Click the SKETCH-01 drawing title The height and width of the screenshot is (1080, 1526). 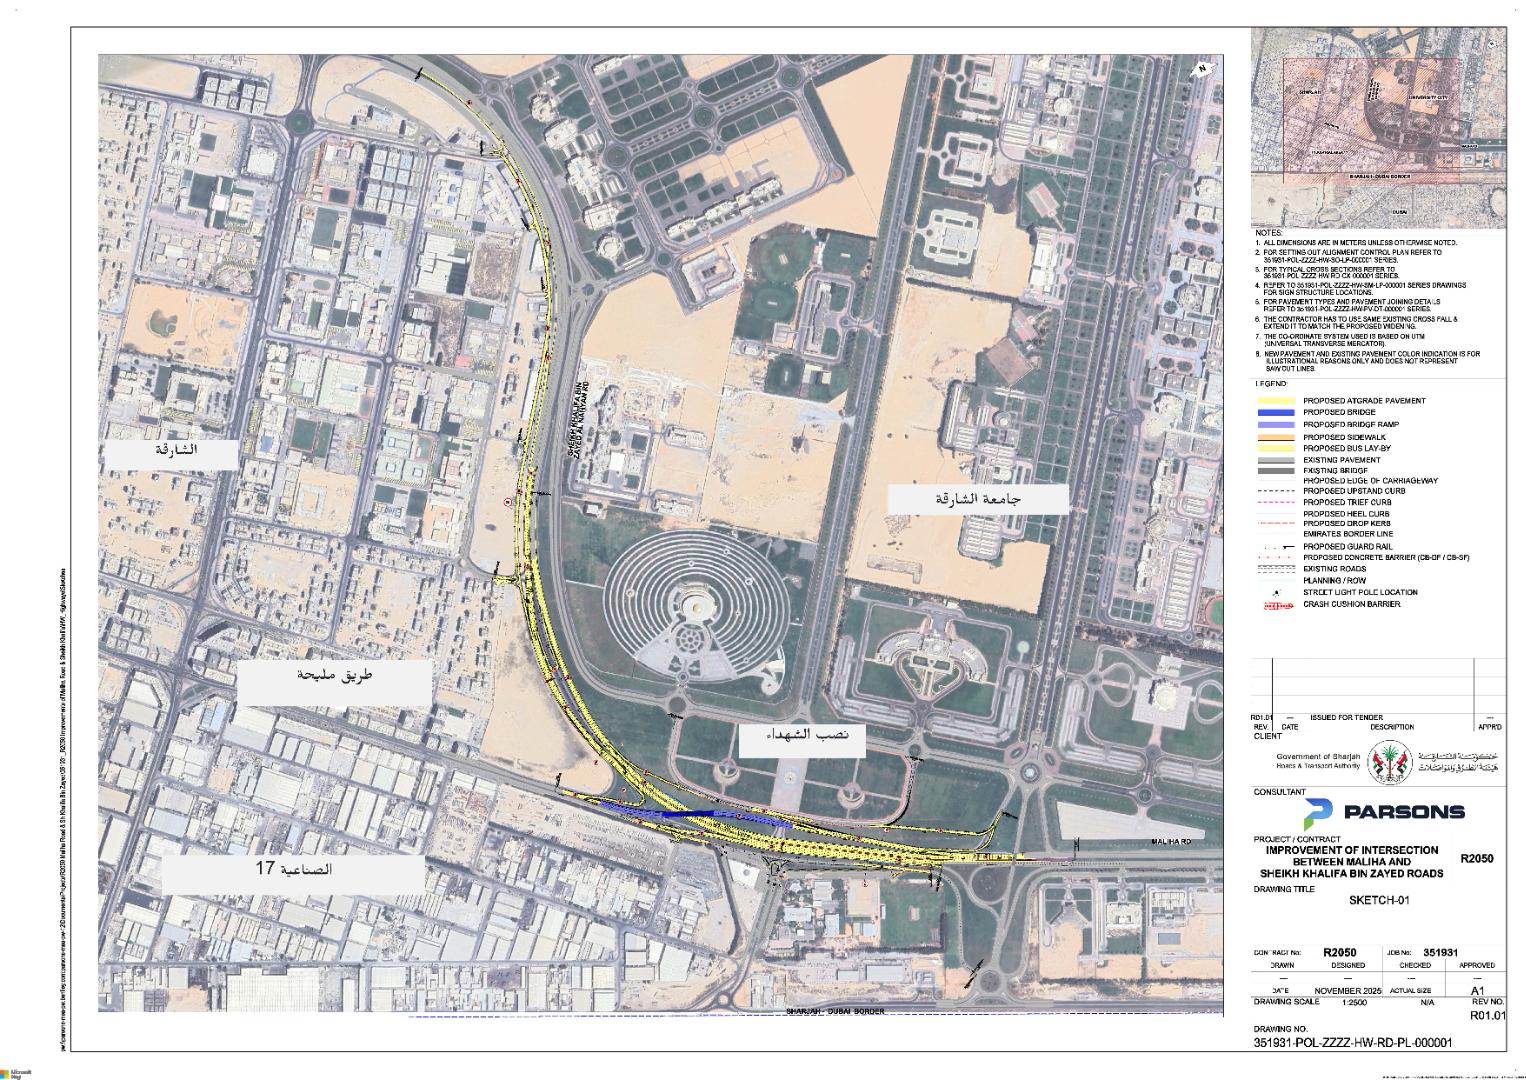click(x=1378, y=900)
